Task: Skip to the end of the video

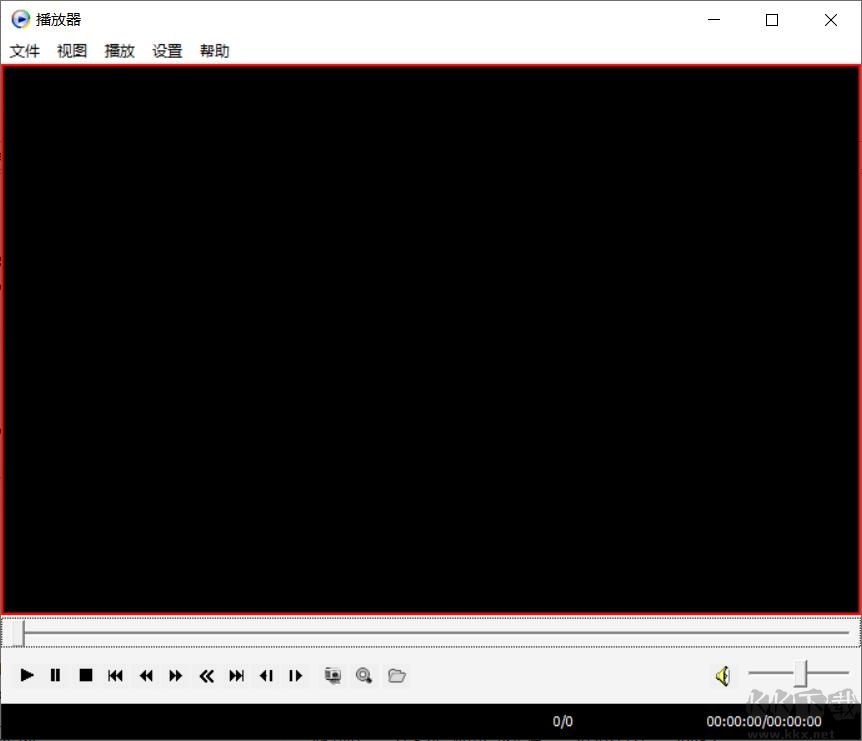Action: coord(236,675)
